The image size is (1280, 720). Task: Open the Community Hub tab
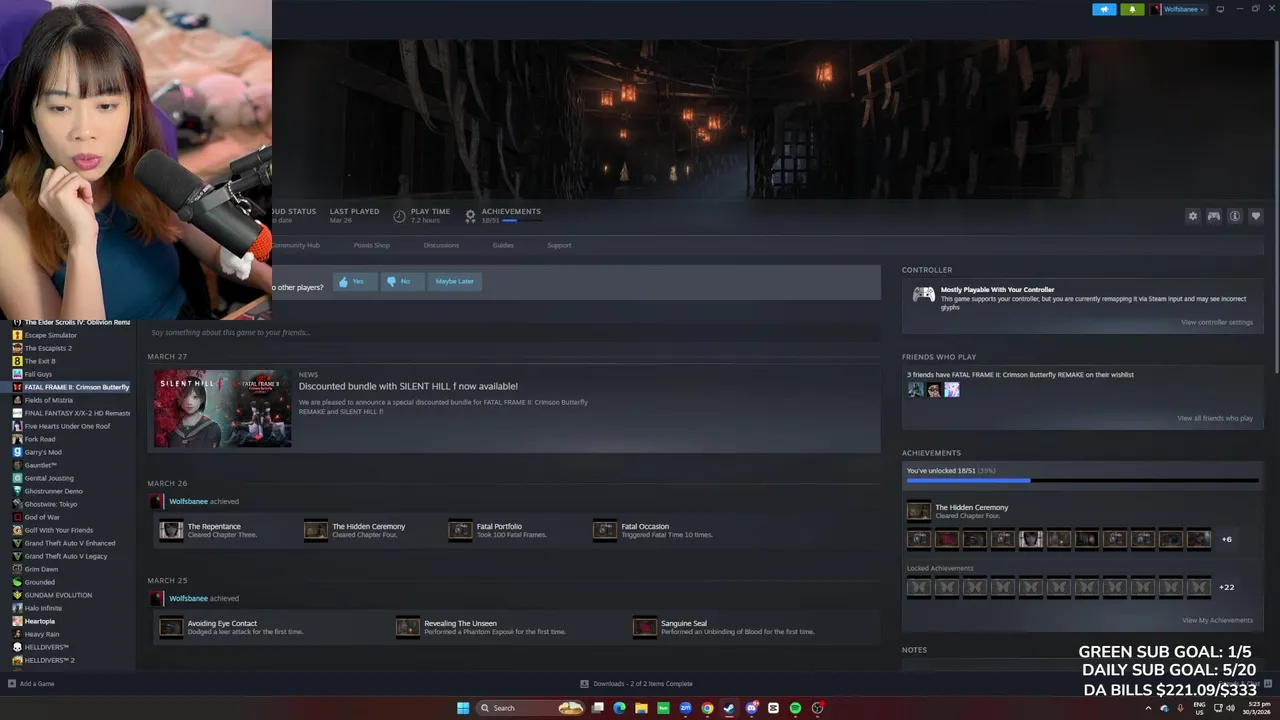pyautogui.click(x=296, y=245)
